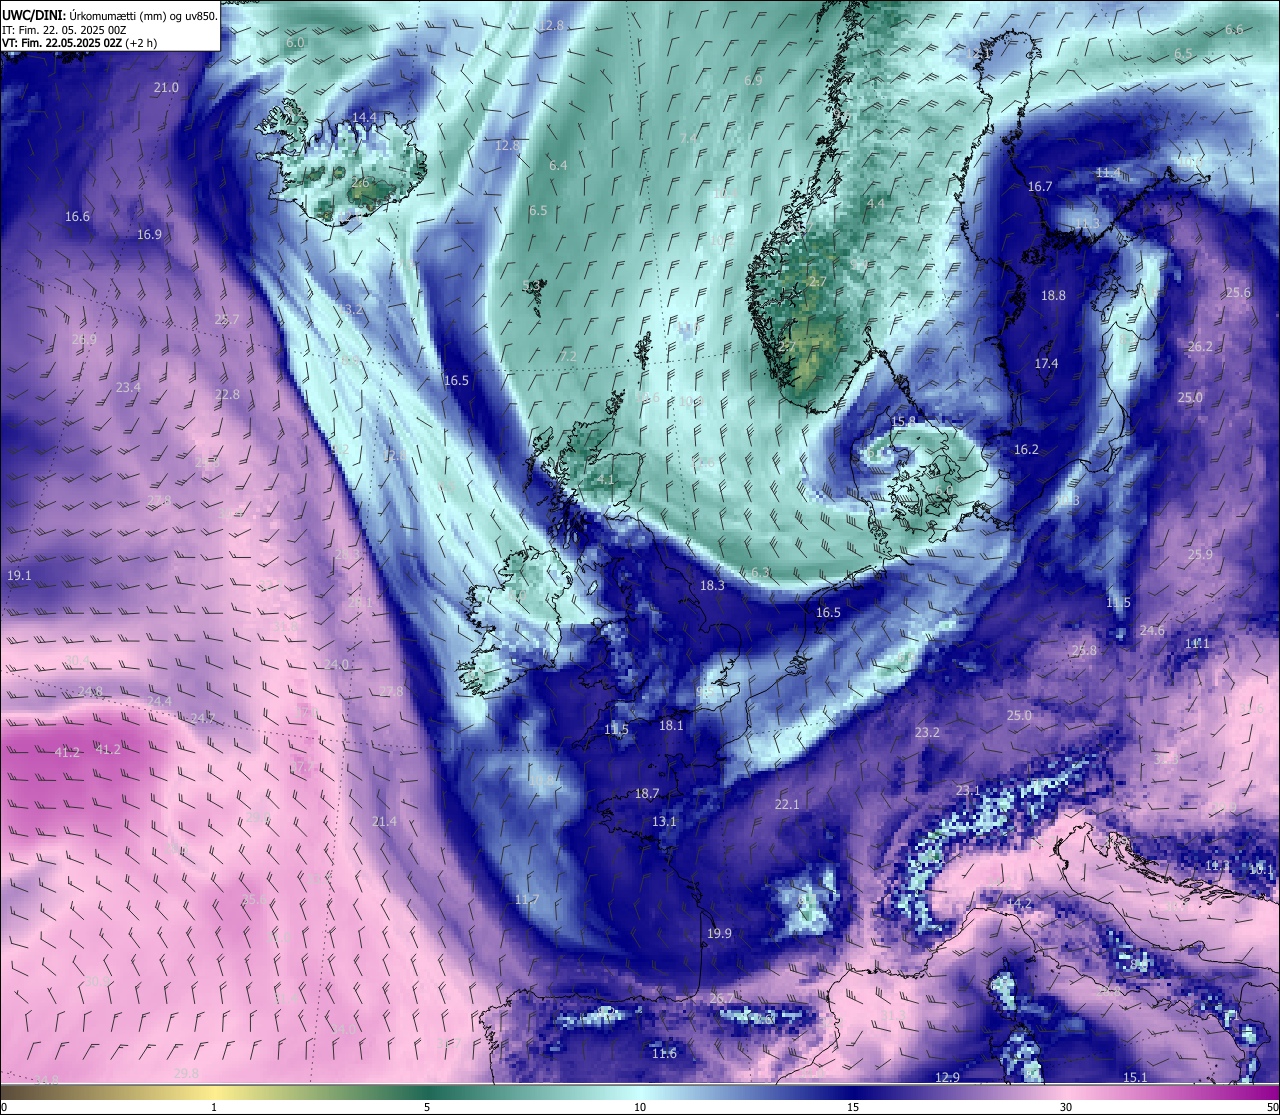Select the 16.6 map value
This screenshot has height=1115, width=1280.
coord(77,217)
